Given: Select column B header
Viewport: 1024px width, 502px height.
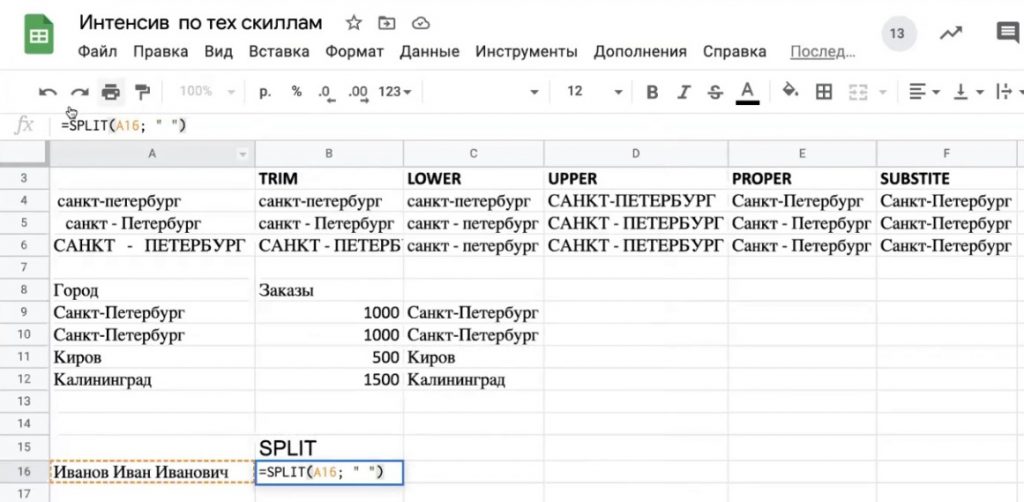Looking at the screenshot, I should point(329,154).
